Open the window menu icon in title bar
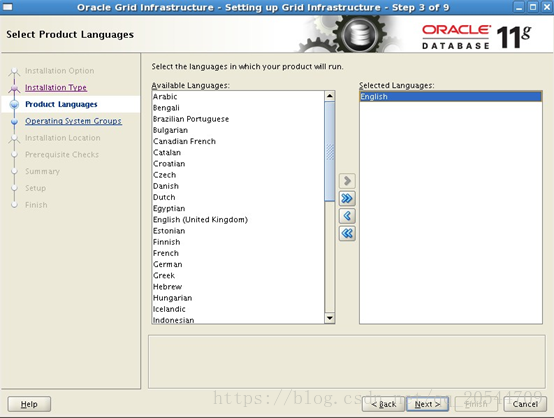 tap(7, 7)
